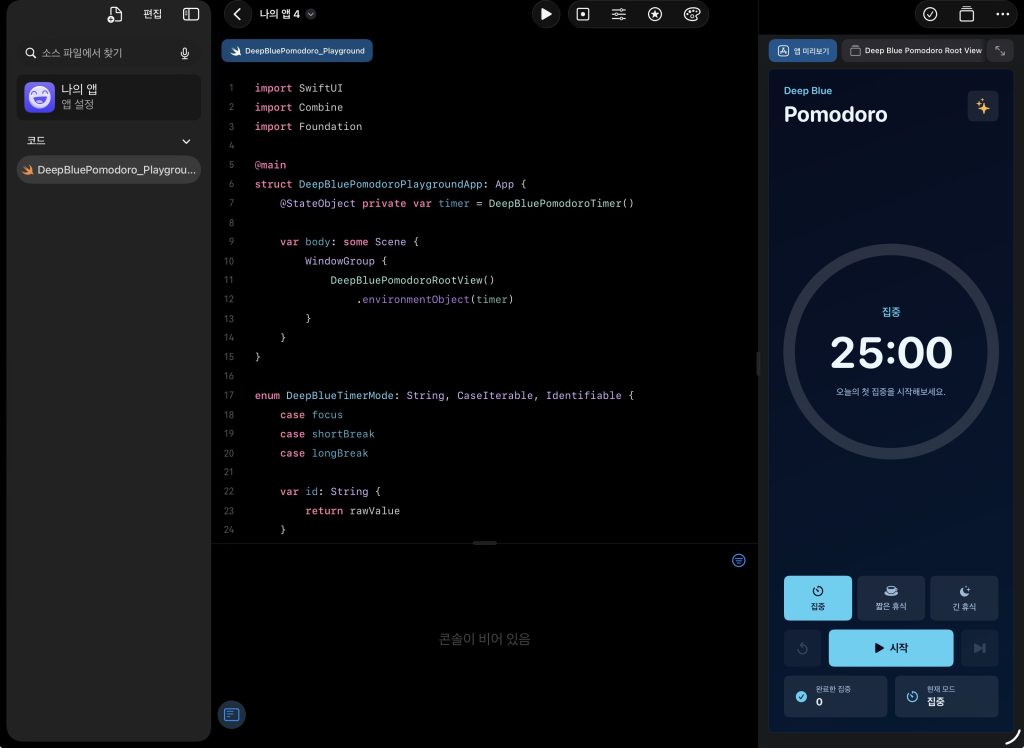Click the reset circular arrow button
The height and width of the screenshot is (748, 1024).
tap(803, 648)
